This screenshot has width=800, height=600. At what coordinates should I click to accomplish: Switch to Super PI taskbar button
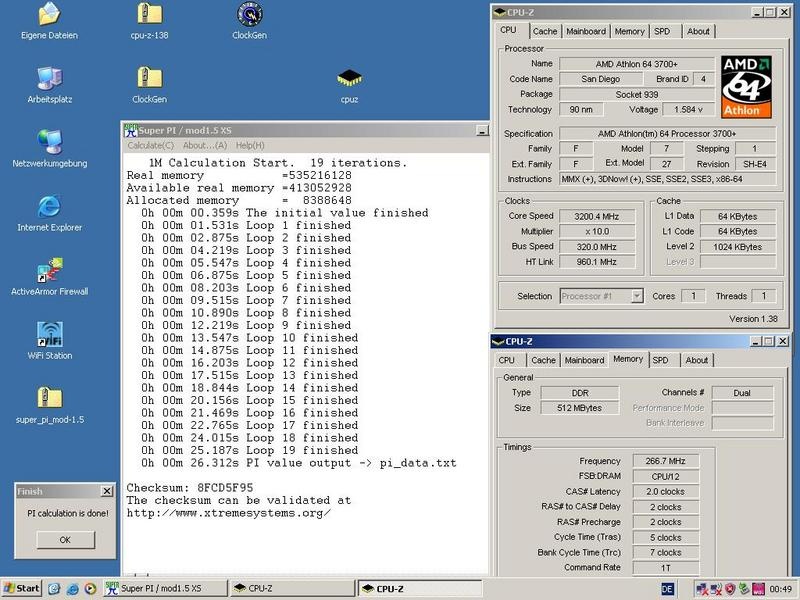point(165,588)
